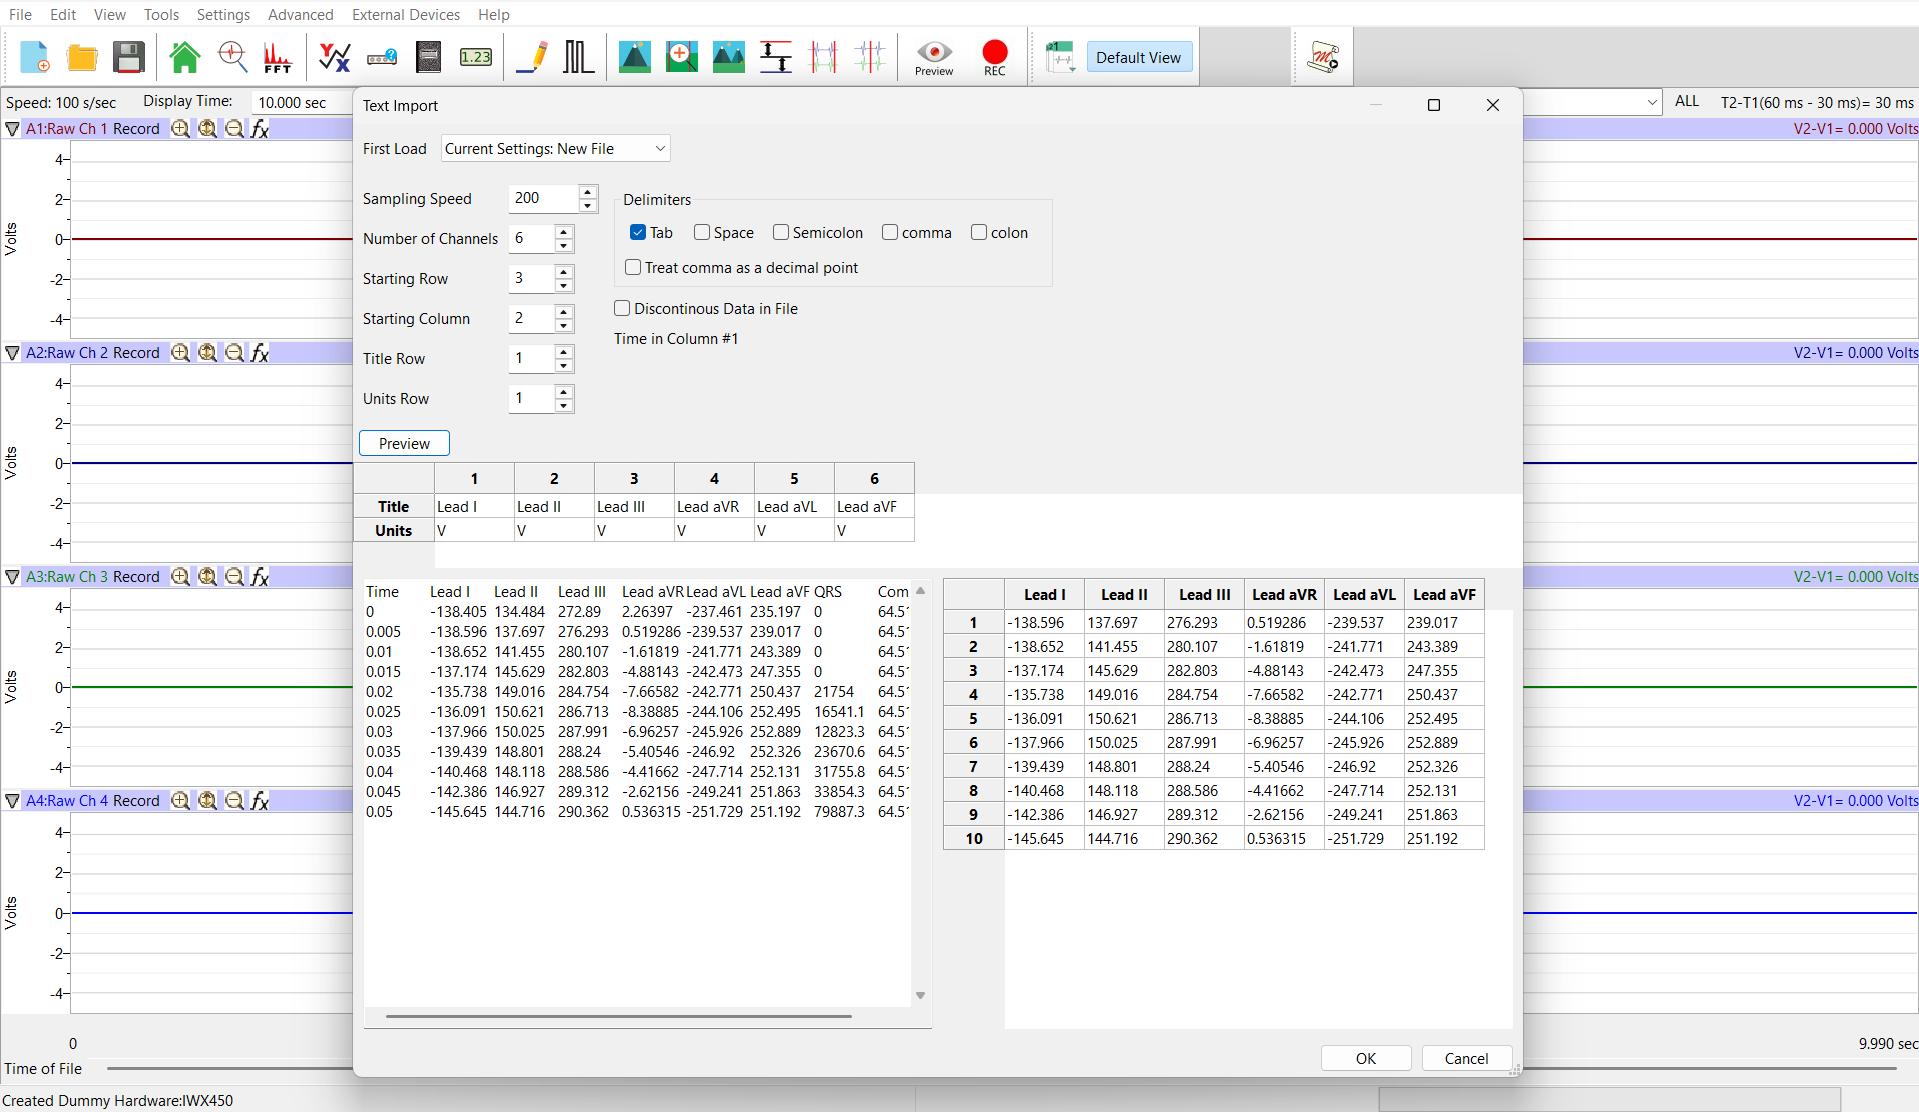This screenshot has height=1112, width=1919.
Task: Open the Advanced menu
Action: click(301, 14)
